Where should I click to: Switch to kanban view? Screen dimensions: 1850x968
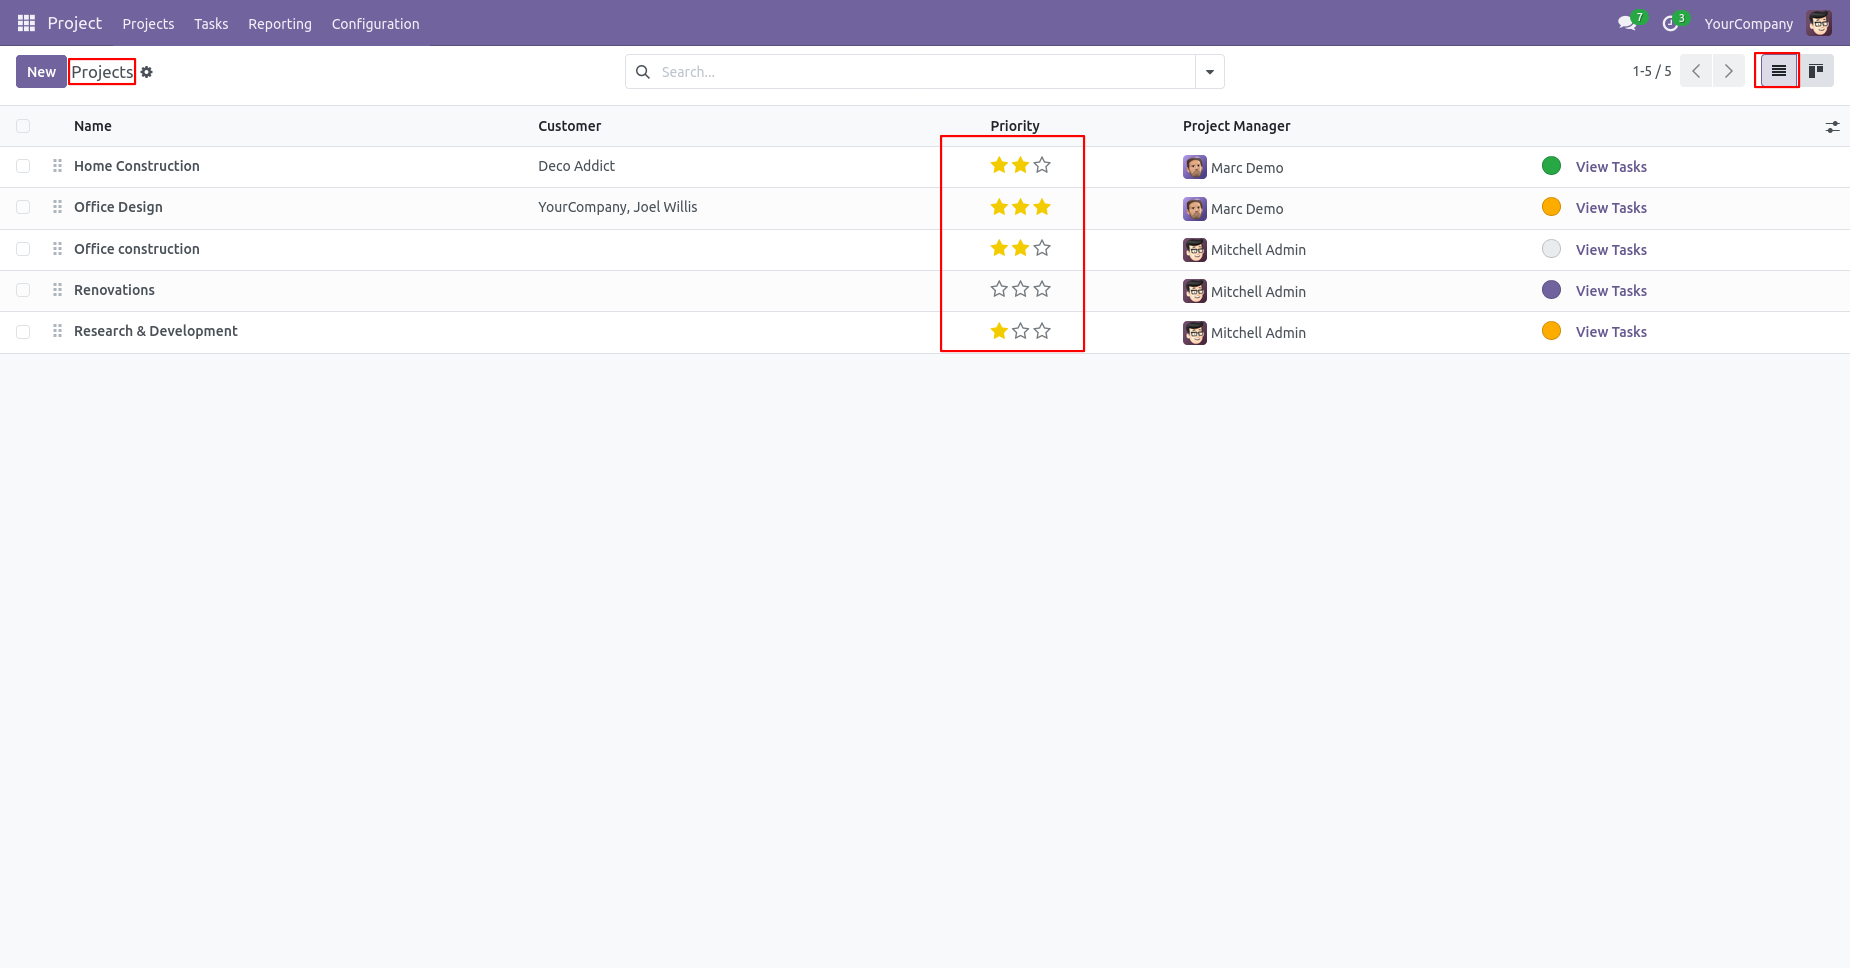pos(1816,71)
